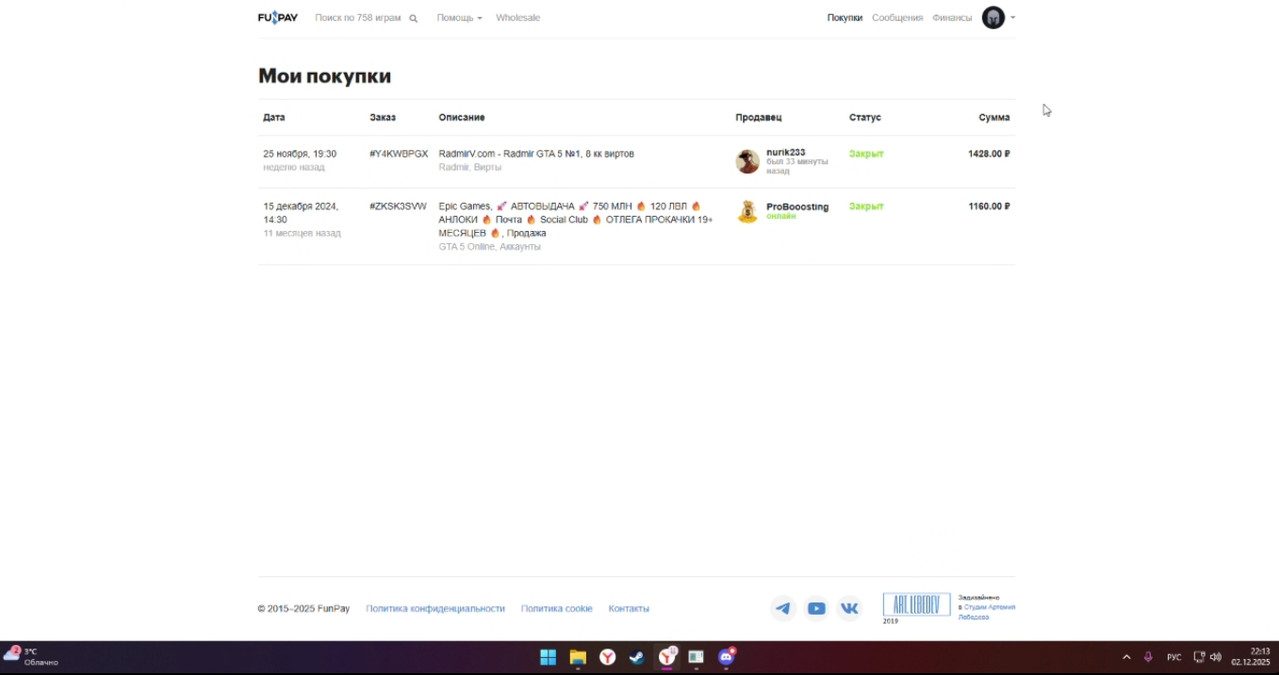The image size is (1279, 675).
Task: Focus the game search field
Action: [x=358, y=18]
